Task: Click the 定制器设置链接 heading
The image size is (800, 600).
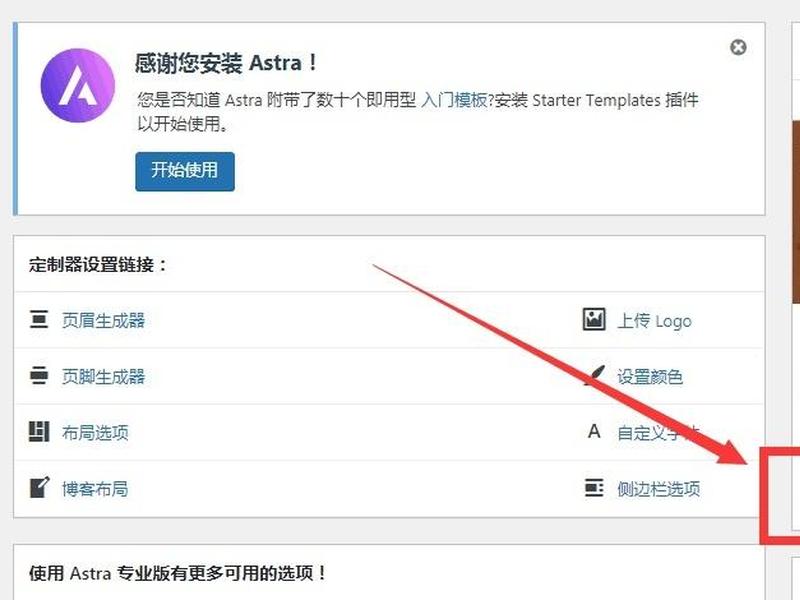Action: 98,265
